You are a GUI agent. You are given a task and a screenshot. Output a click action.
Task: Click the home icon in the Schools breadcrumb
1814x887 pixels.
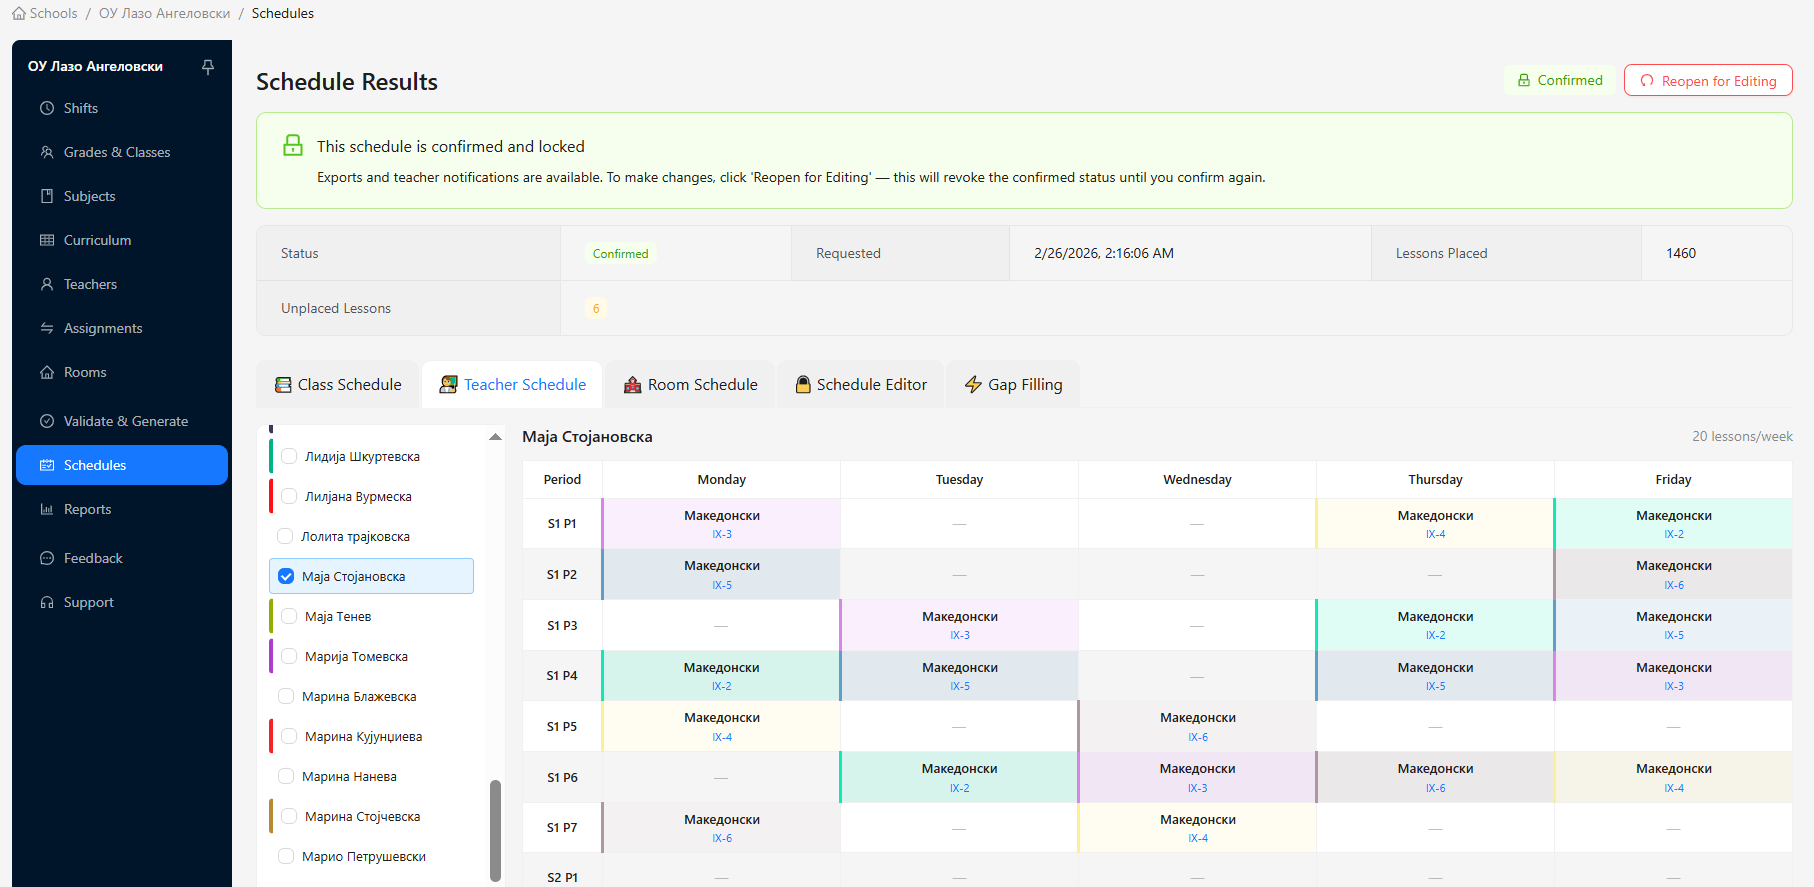(19, 13)
